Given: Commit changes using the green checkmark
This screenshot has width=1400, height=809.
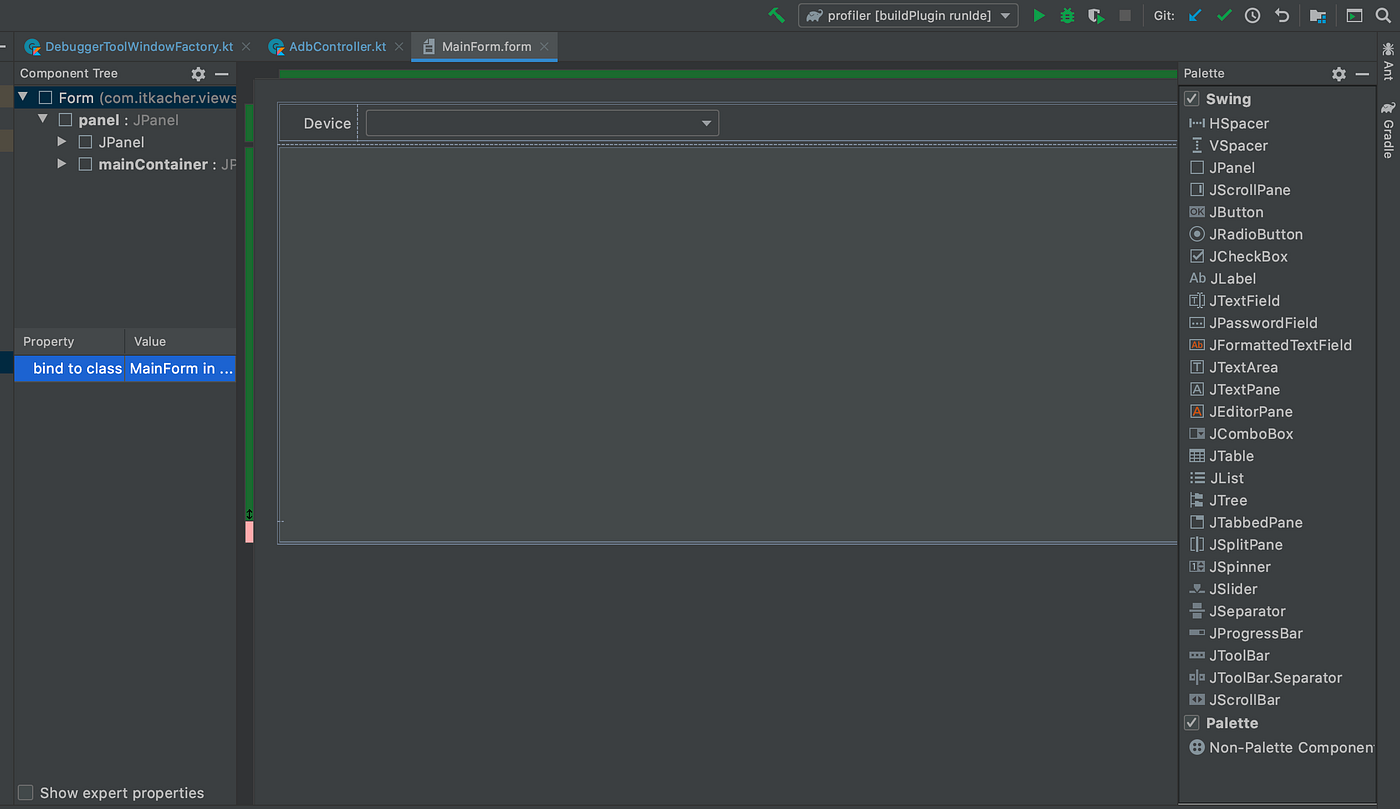Looking at the screenshot, I should click(1223, 15).
